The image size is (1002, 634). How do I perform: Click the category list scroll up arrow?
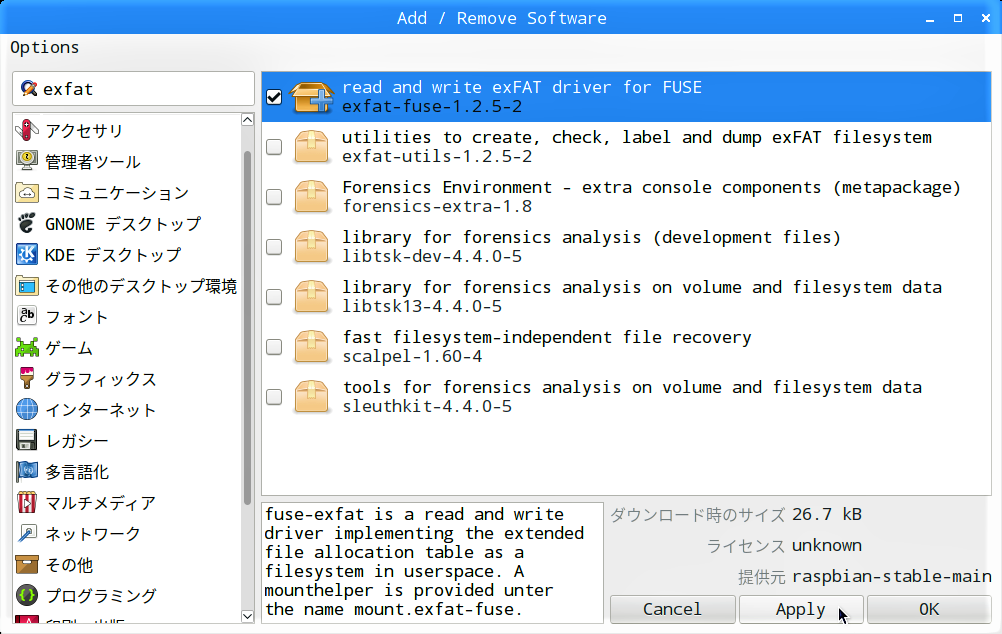pyautogui.click(x=248, y=120)
